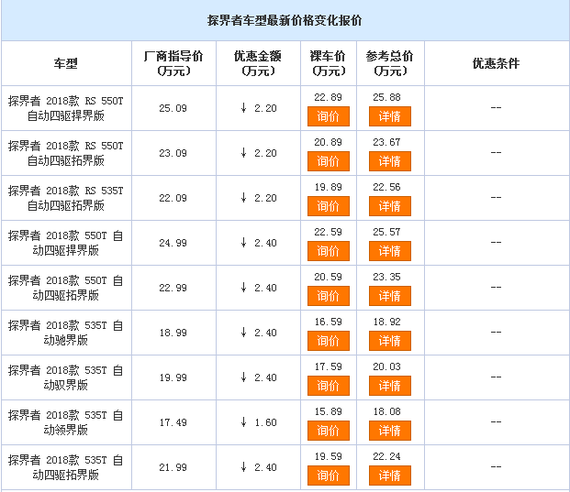Click 询价 button under bare price 20.59
Image resolution: width=570 pixels, height=492 pixels.
point(328,296)
